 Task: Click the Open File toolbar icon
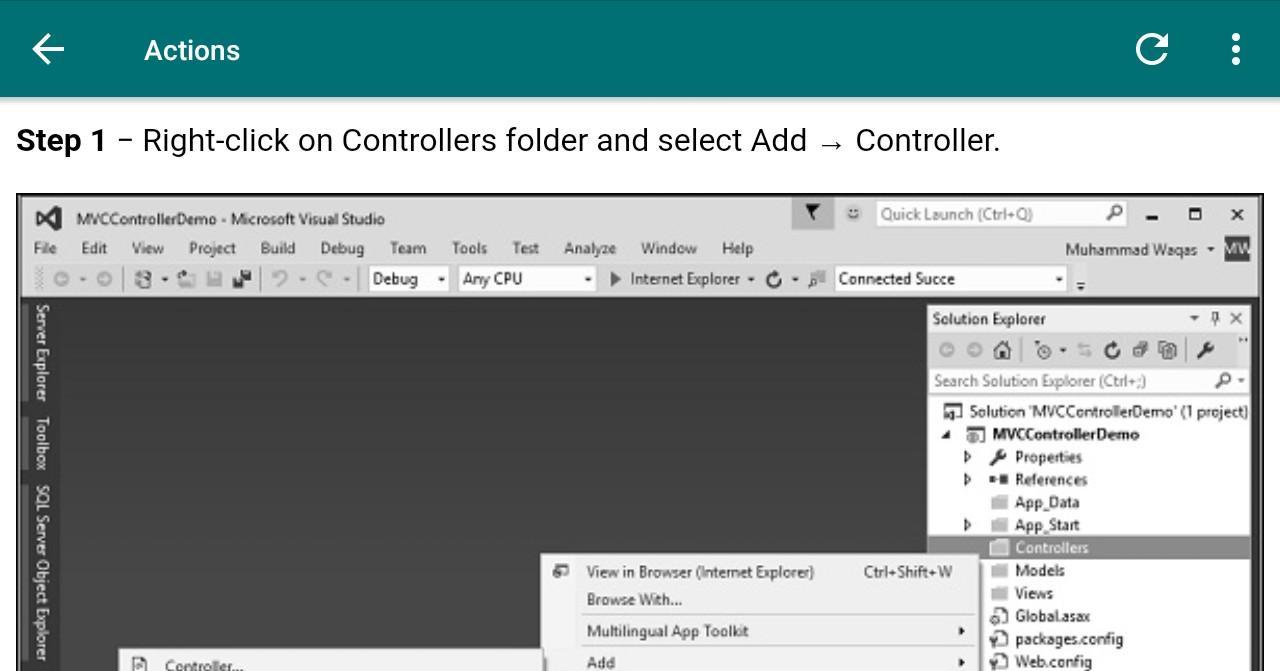pyautogui.click(x=186, y=279)
